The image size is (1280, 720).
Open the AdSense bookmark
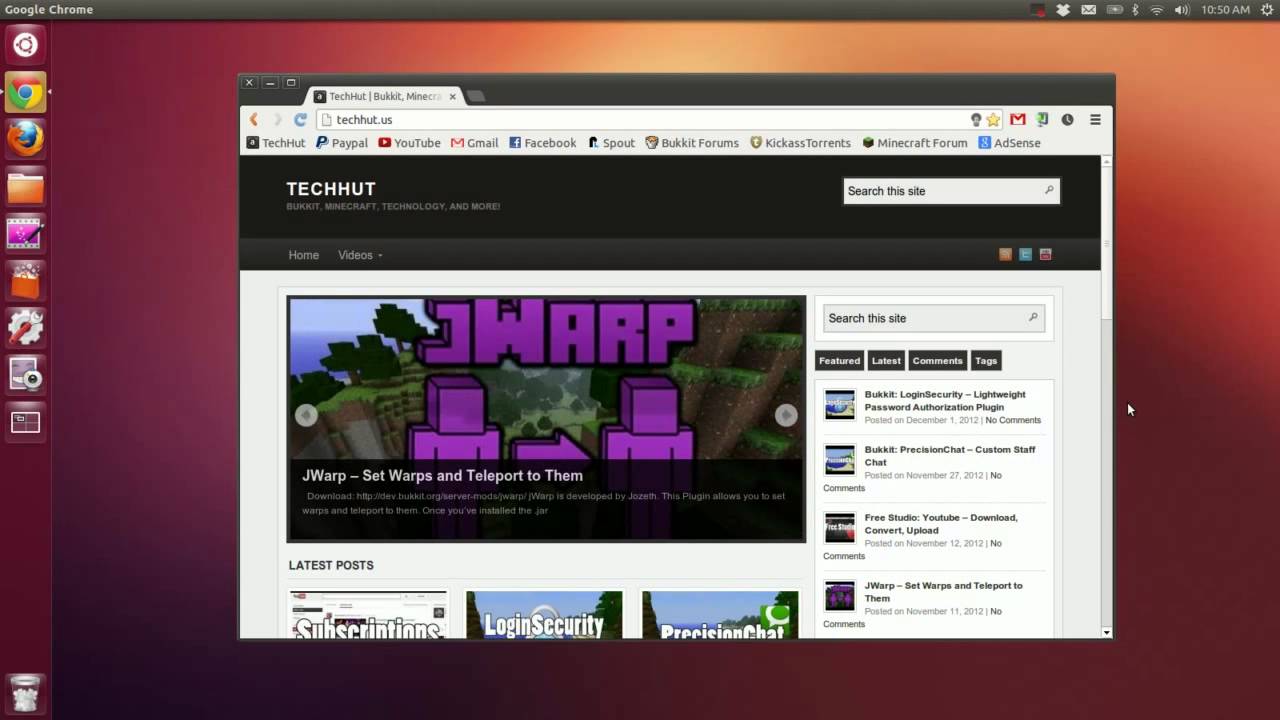(x=1009, y=143)
